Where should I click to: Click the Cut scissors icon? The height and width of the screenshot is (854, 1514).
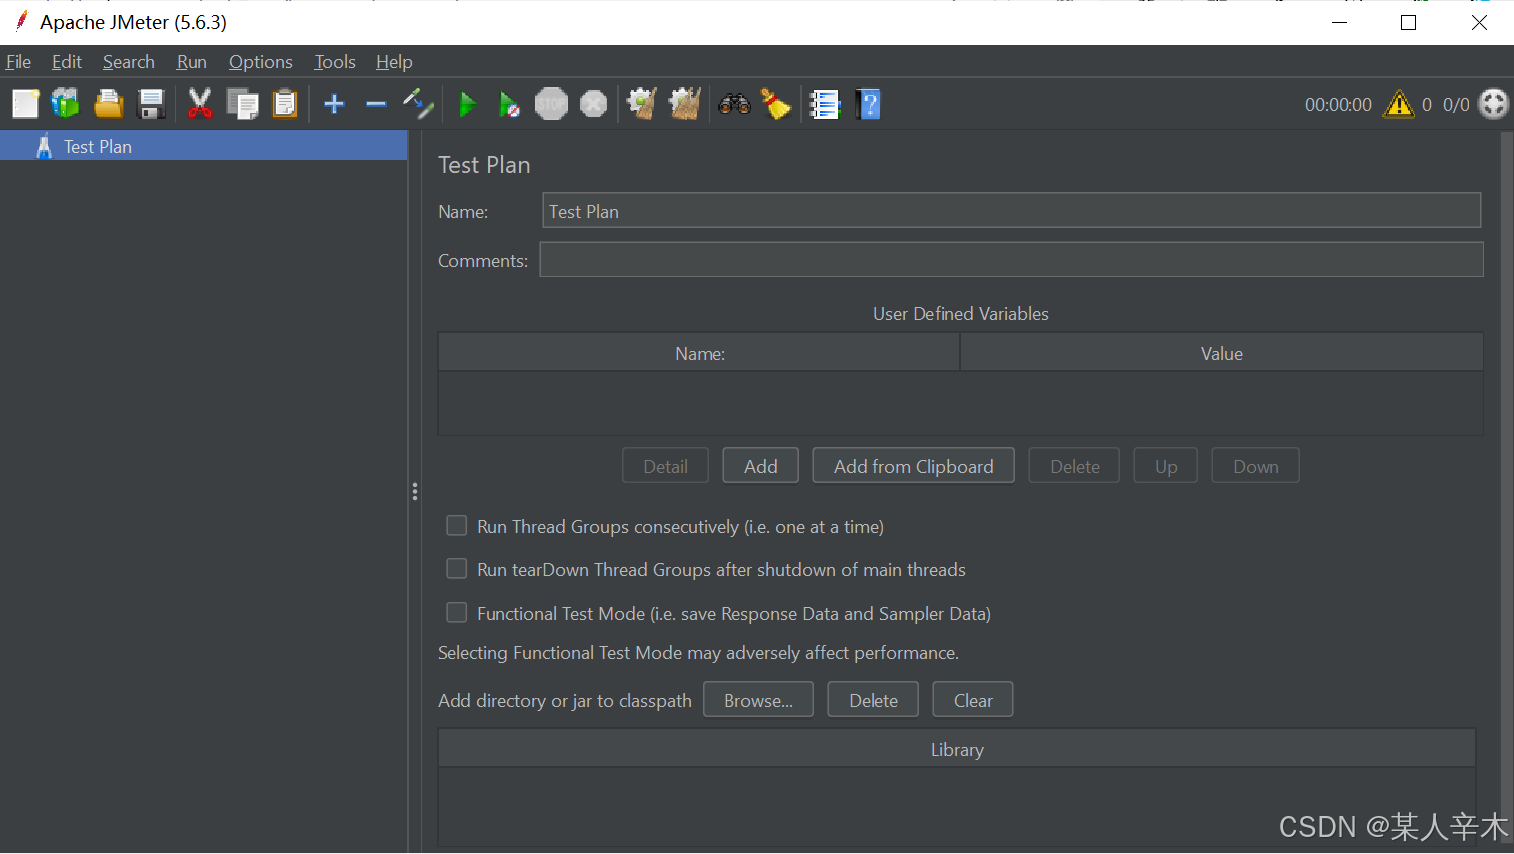pos(200,104)
